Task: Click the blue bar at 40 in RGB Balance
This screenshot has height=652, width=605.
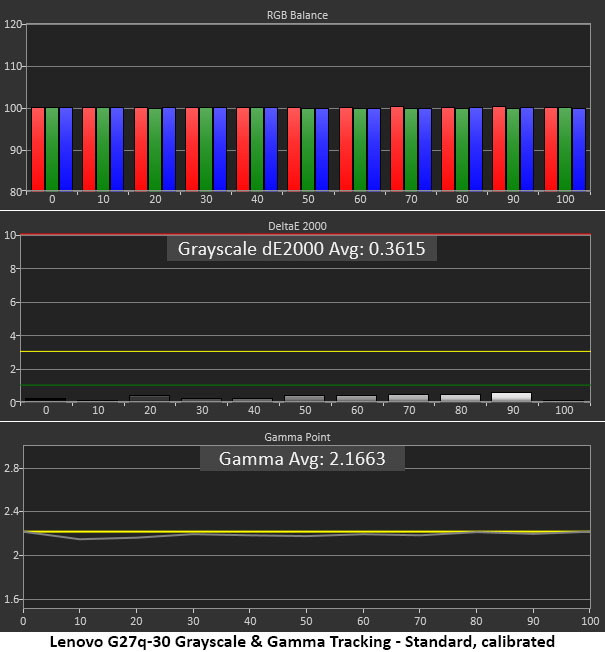Action: point(271,149)
